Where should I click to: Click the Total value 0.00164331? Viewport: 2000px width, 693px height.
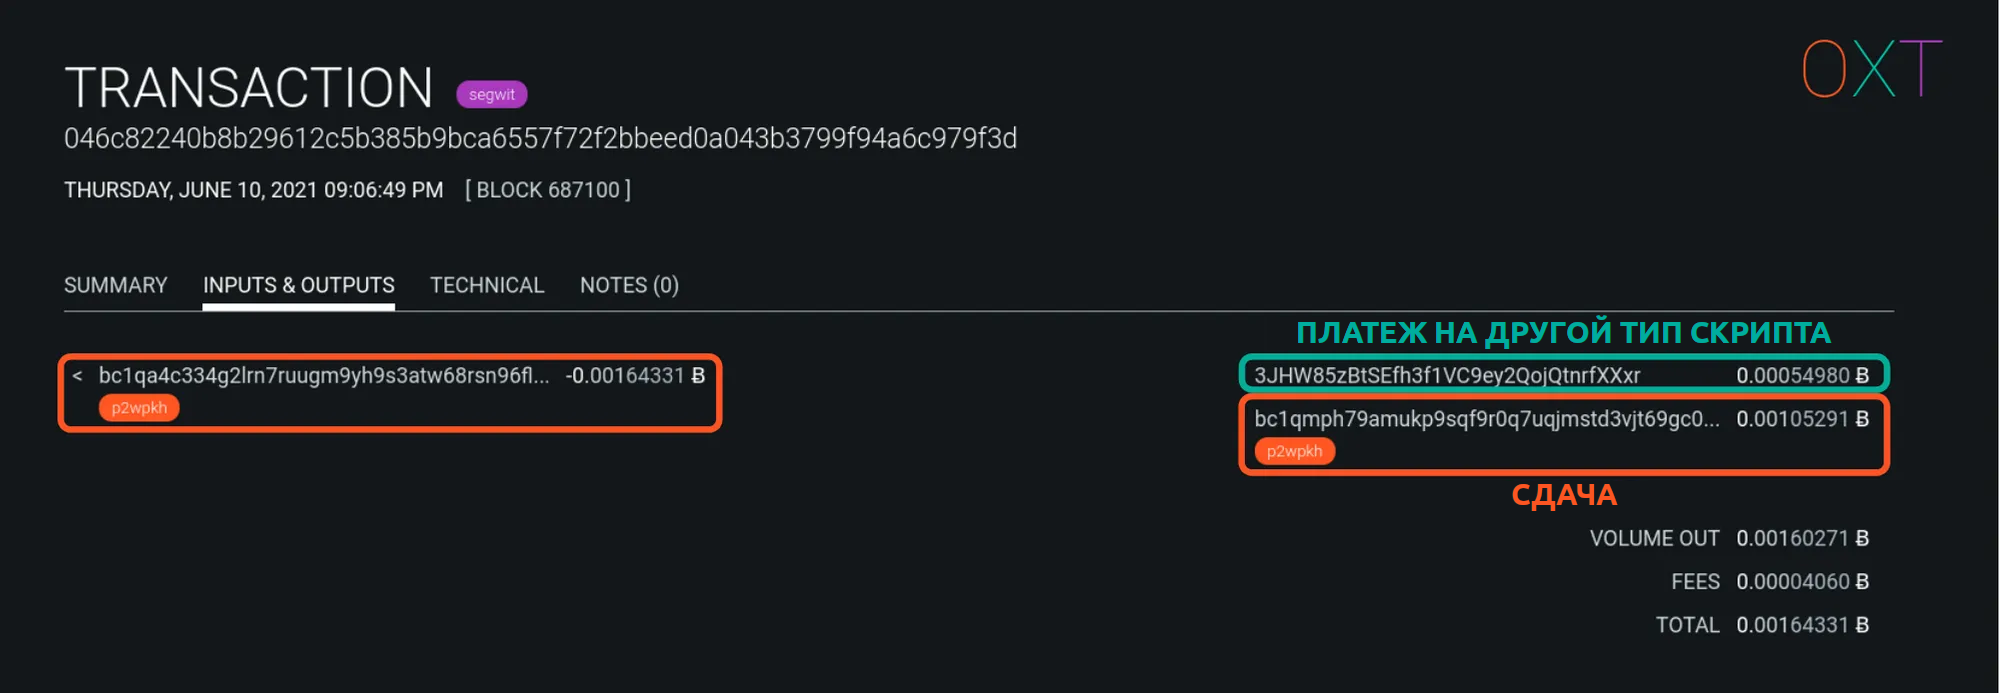[x=1802, y=625]
